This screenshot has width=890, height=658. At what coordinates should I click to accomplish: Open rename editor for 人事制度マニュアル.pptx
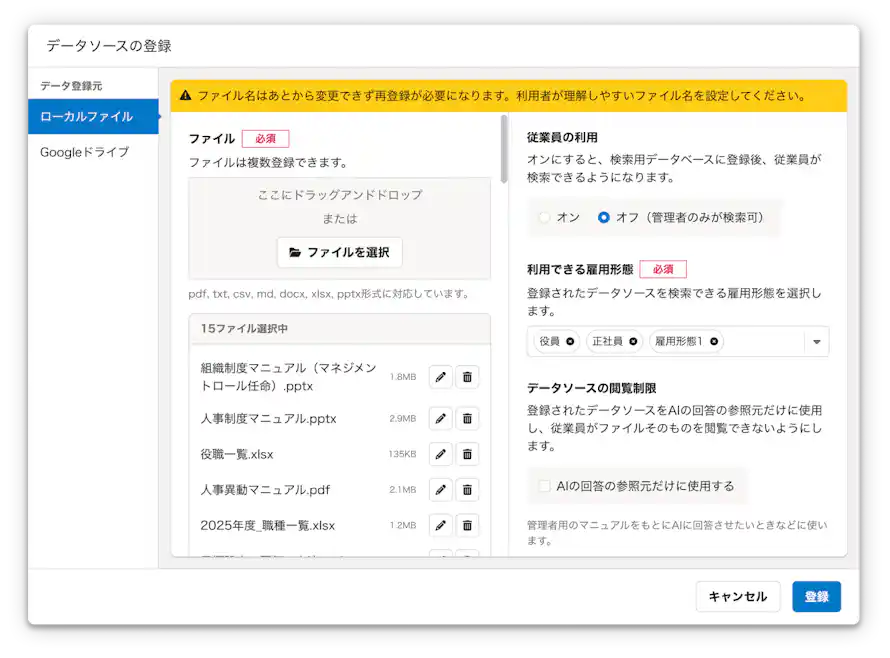pyautogui.click(x=440, y=418)
